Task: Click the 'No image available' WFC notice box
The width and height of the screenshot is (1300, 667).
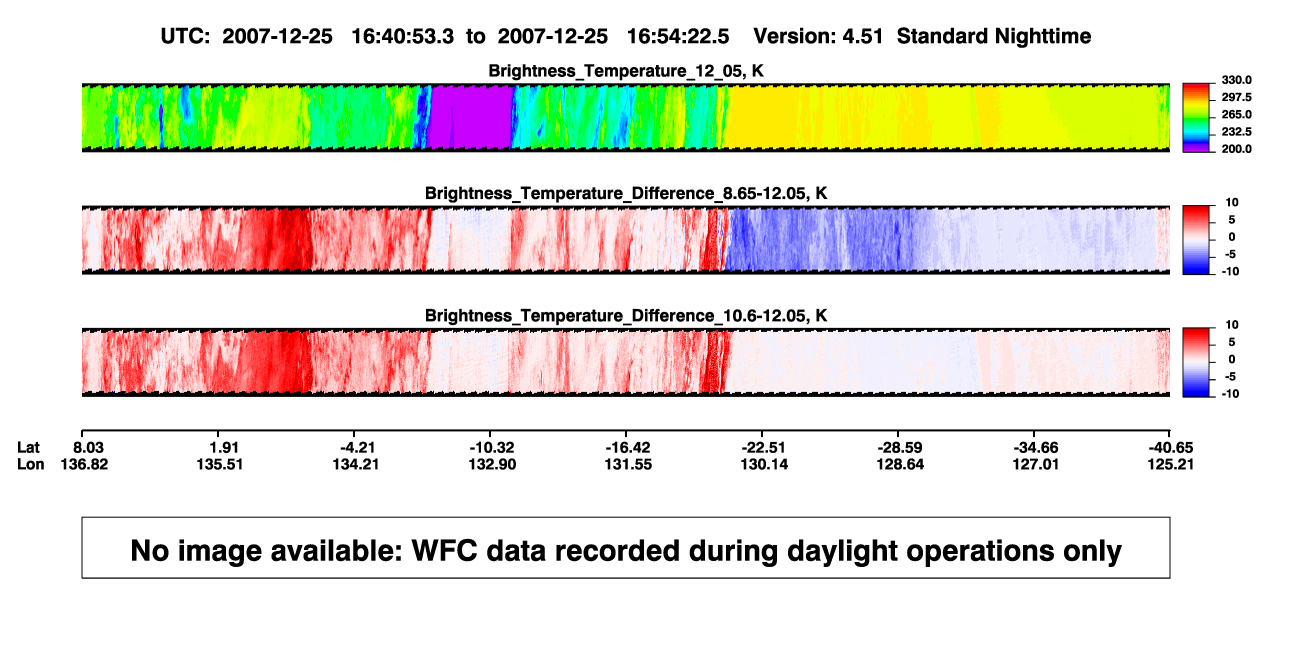Action: (626, 547)
